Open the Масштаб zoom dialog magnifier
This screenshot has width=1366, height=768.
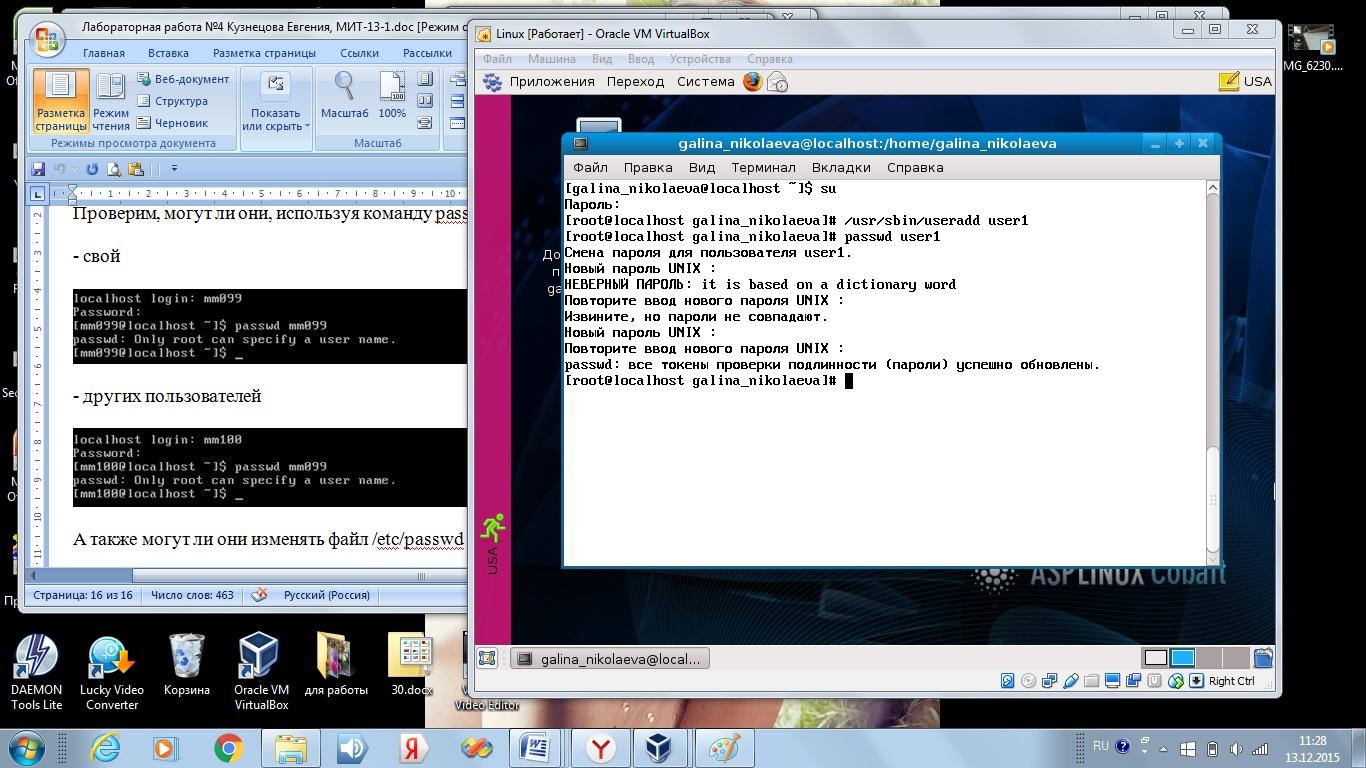(x=345, y=96)
